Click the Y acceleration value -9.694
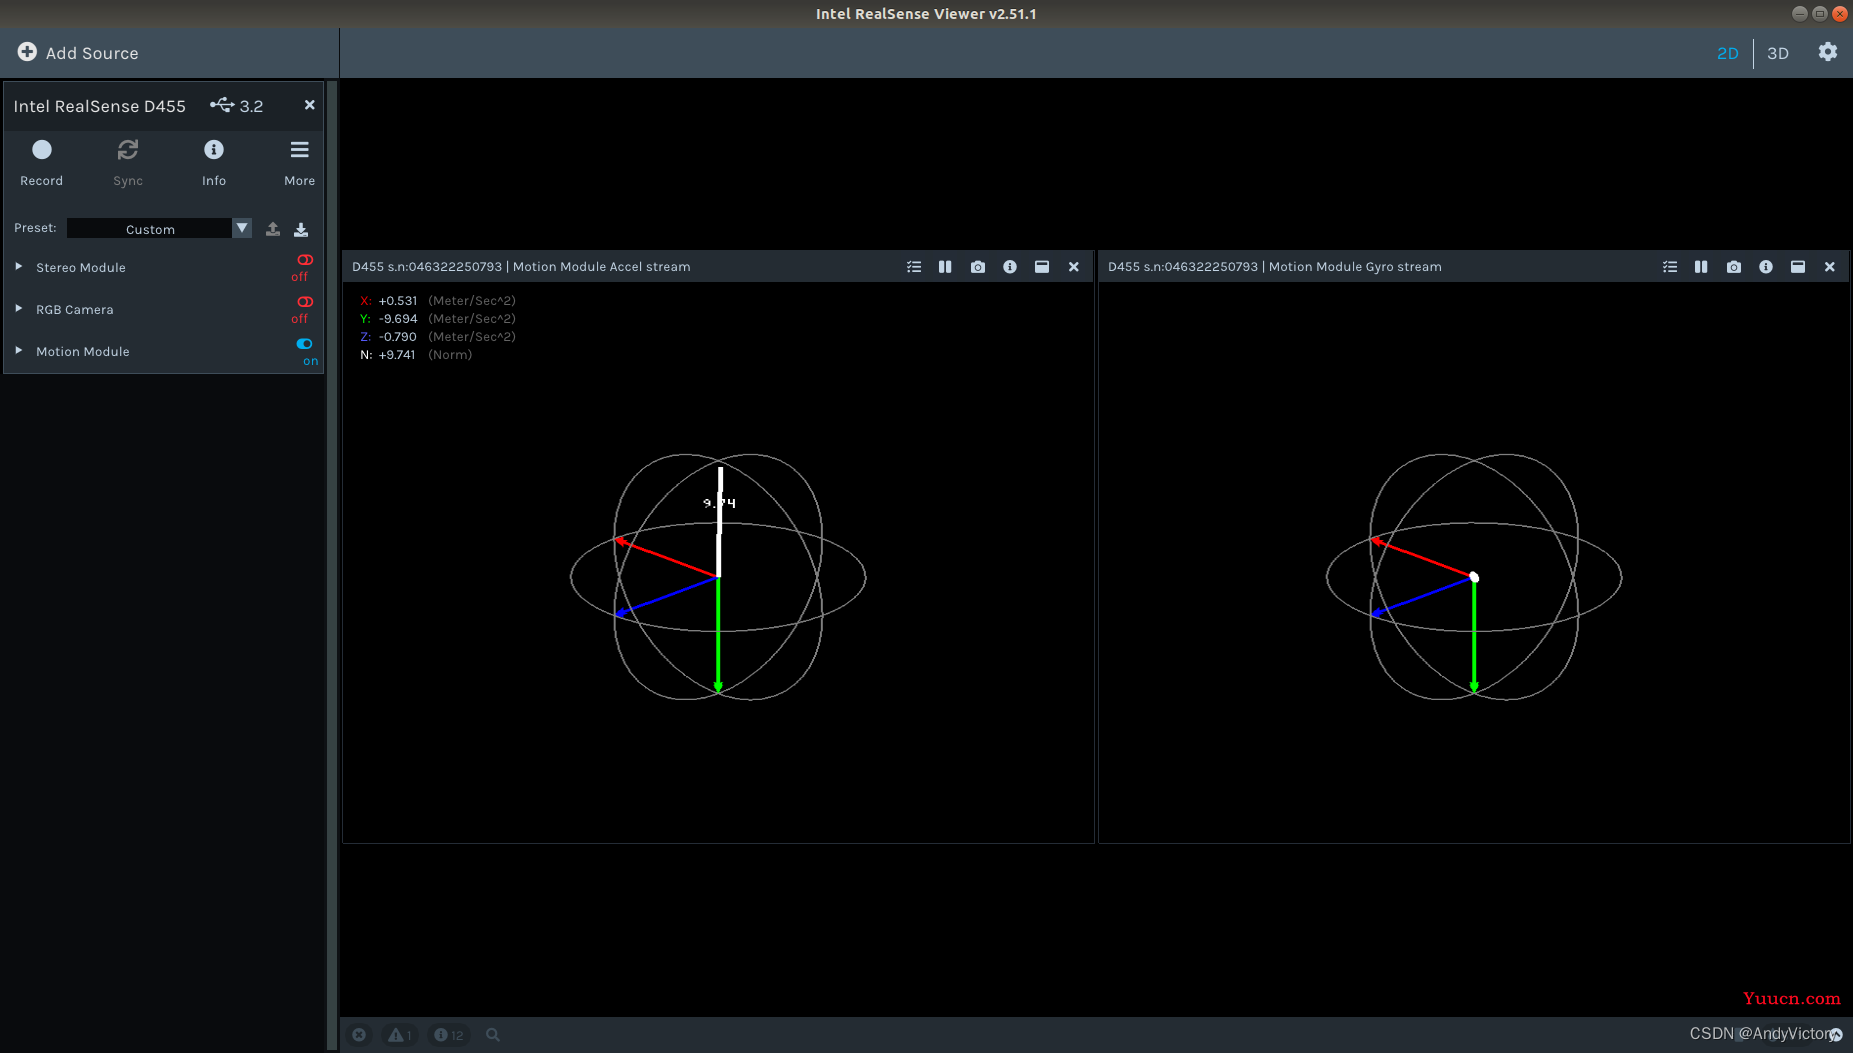 pos(398,319)
